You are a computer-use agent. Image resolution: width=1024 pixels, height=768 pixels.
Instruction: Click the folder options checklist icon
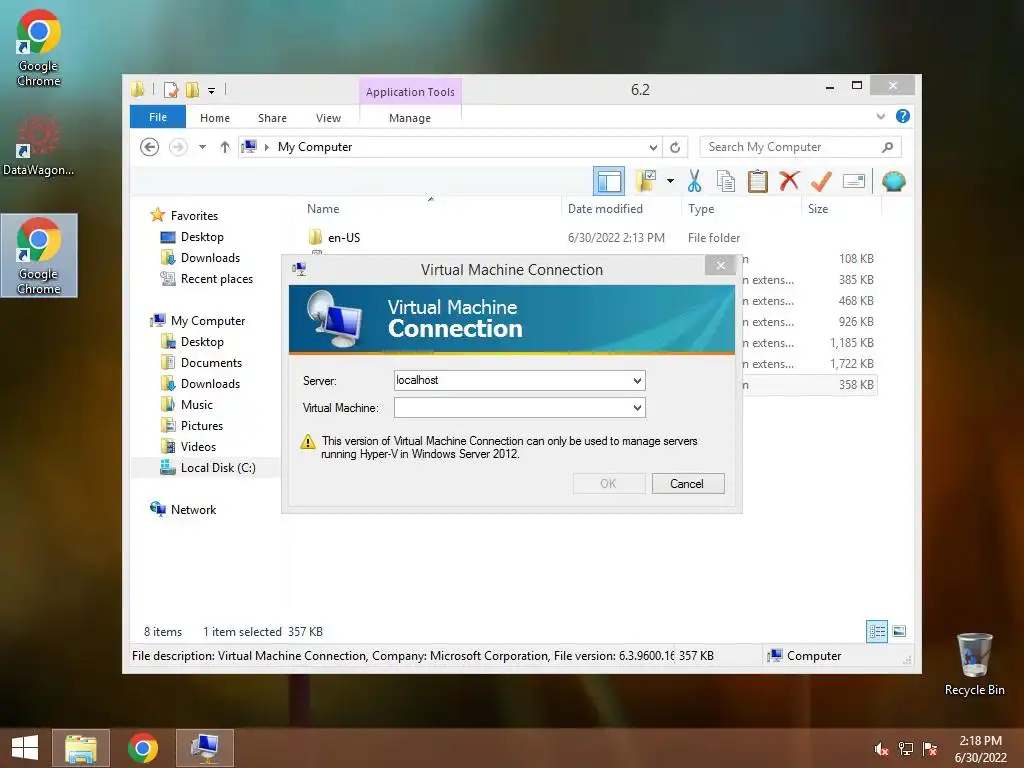click(645, 181)
